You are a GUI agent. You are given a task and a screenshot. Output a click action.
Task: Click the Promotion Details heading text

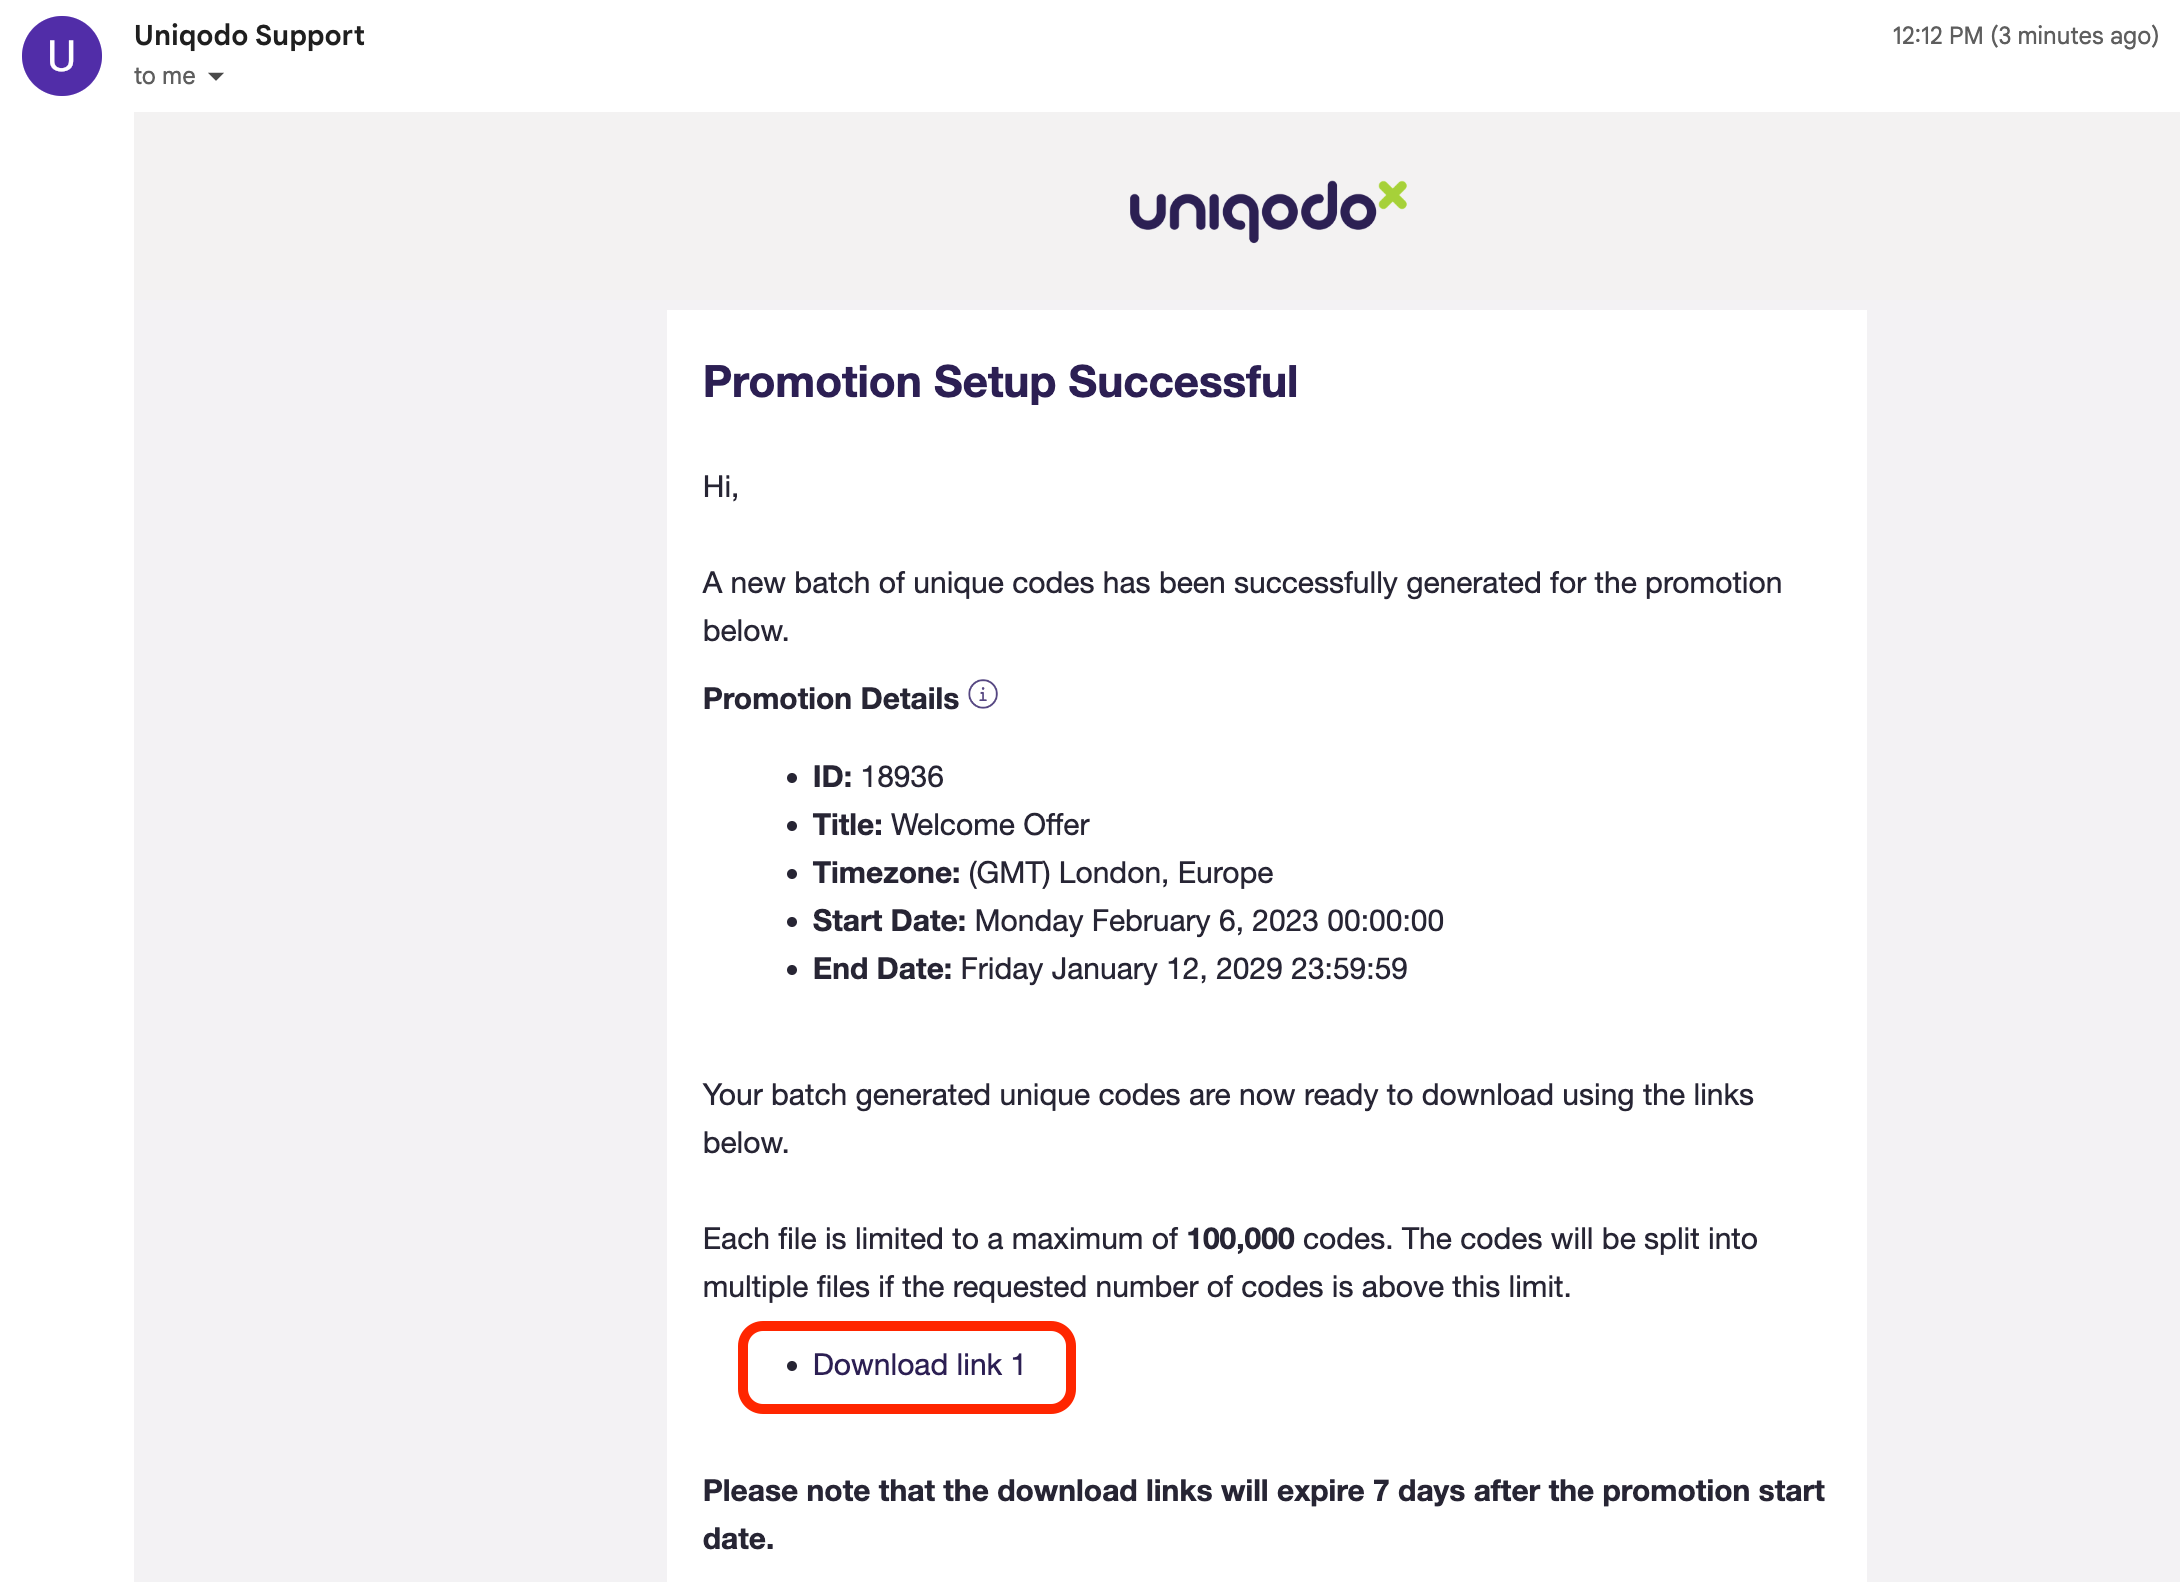pos(830,698)
